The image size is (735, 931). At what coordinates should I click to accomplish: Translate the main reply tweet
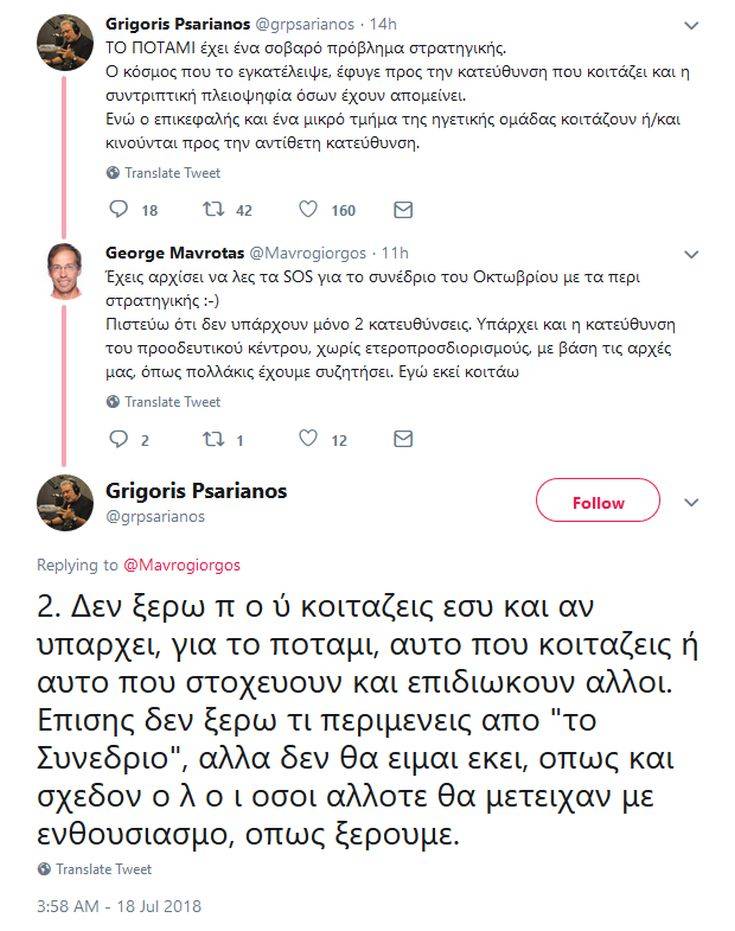(96, 868)
